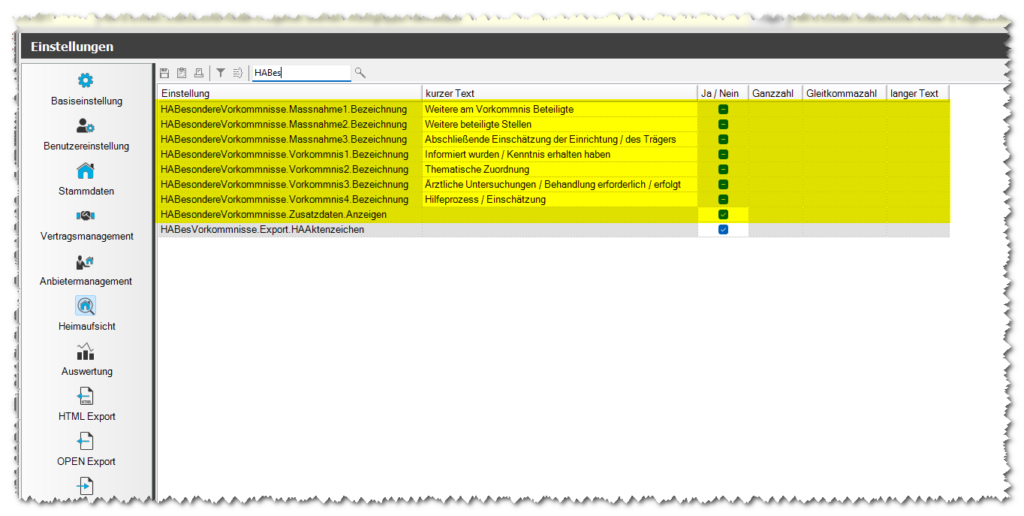Open HTML Export icon
The height and width of the screenshot is (516, 1024).
coord(86,396)
